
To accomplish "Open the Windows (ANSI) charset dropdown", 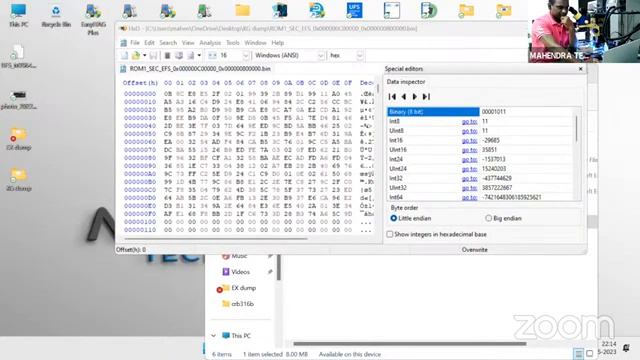I will (321, 56).
